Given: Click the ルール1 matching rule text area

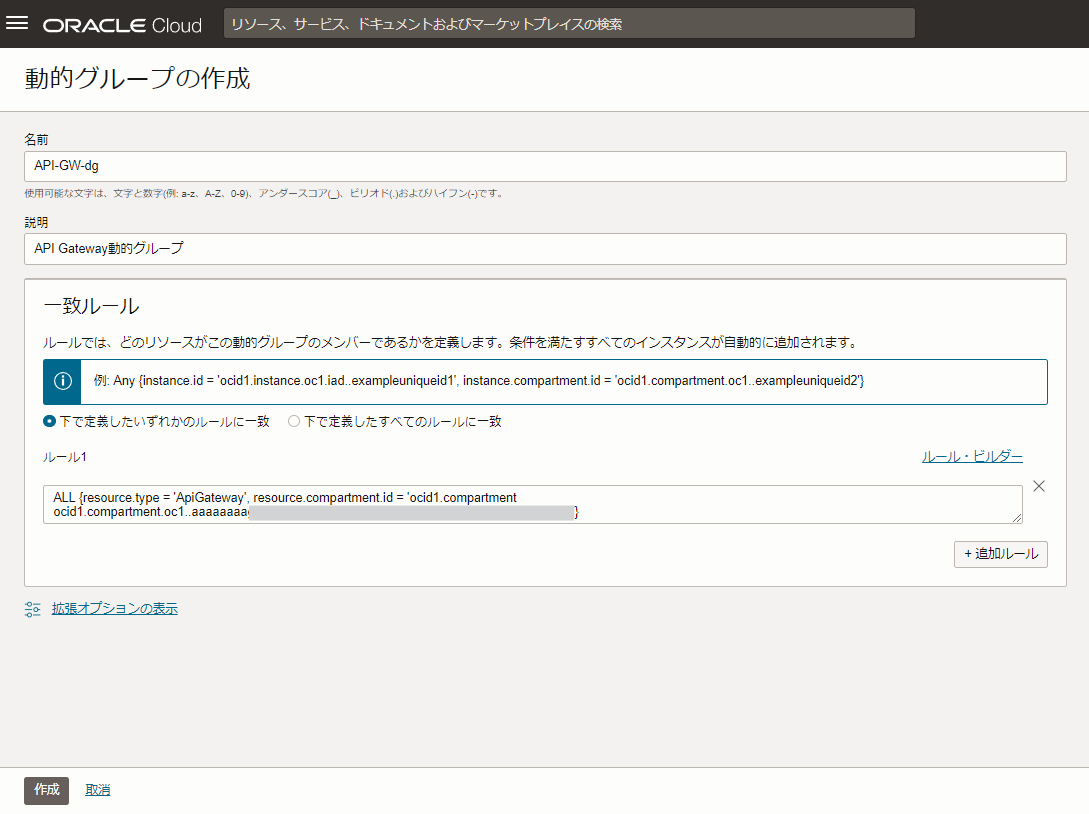Looking at the screenshot, I should (x=533, y=504).
